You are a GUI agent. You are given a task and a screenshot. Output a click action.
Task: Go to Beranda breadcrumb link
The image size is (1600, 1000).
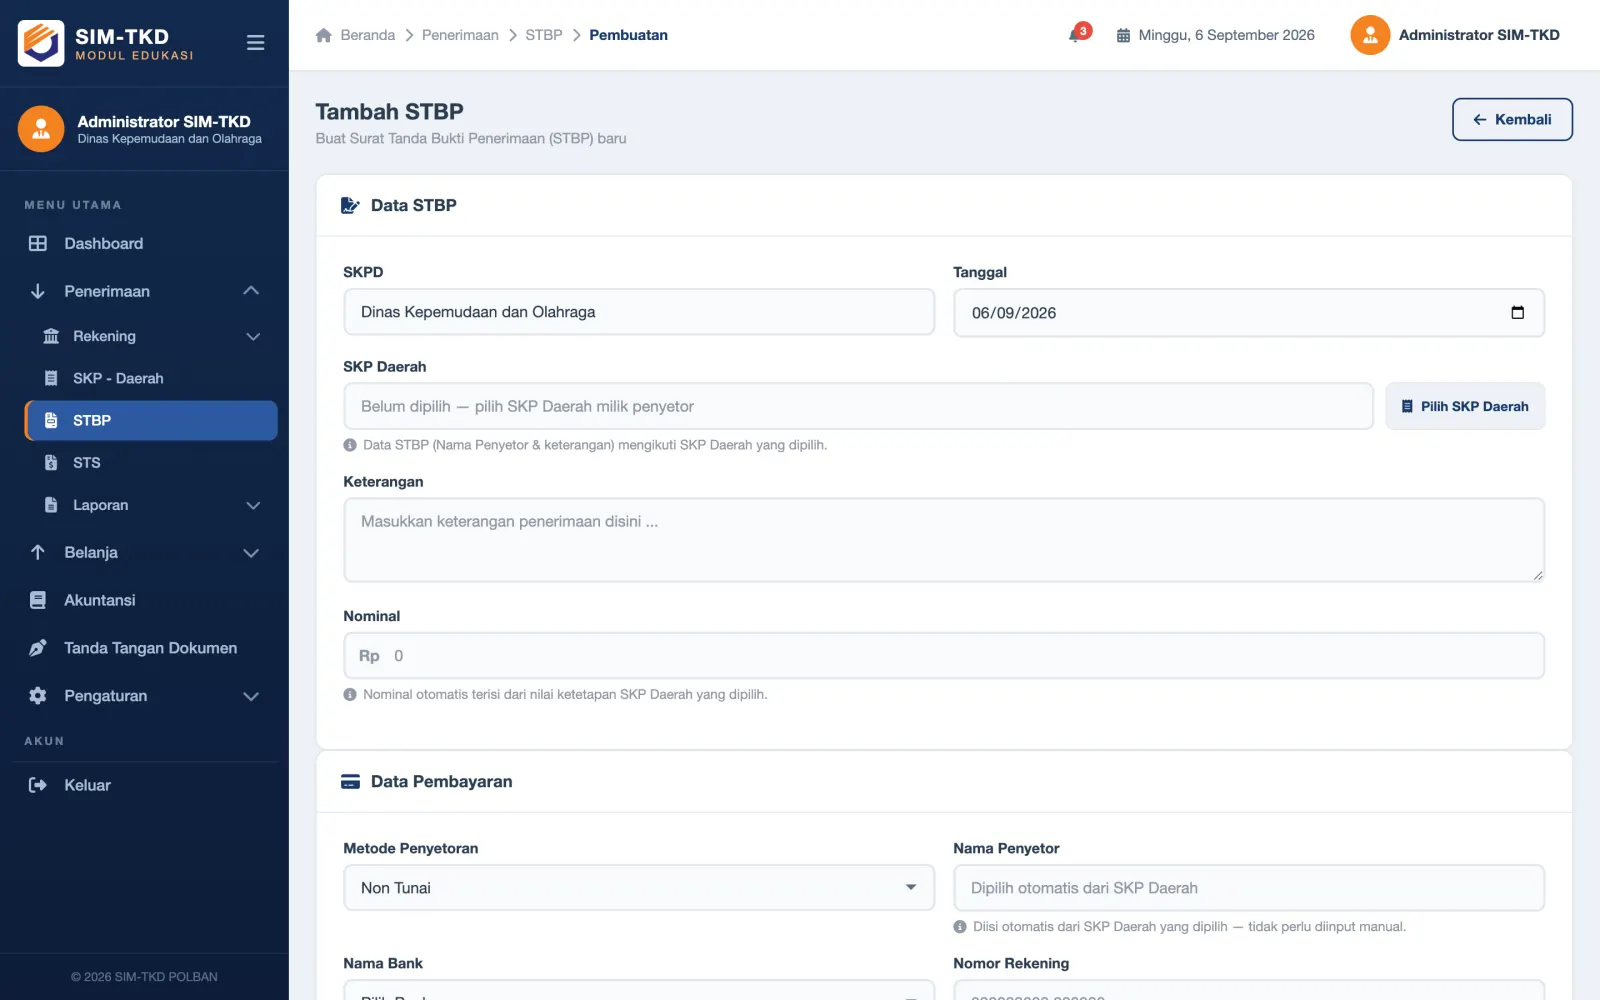pos(368,35)
